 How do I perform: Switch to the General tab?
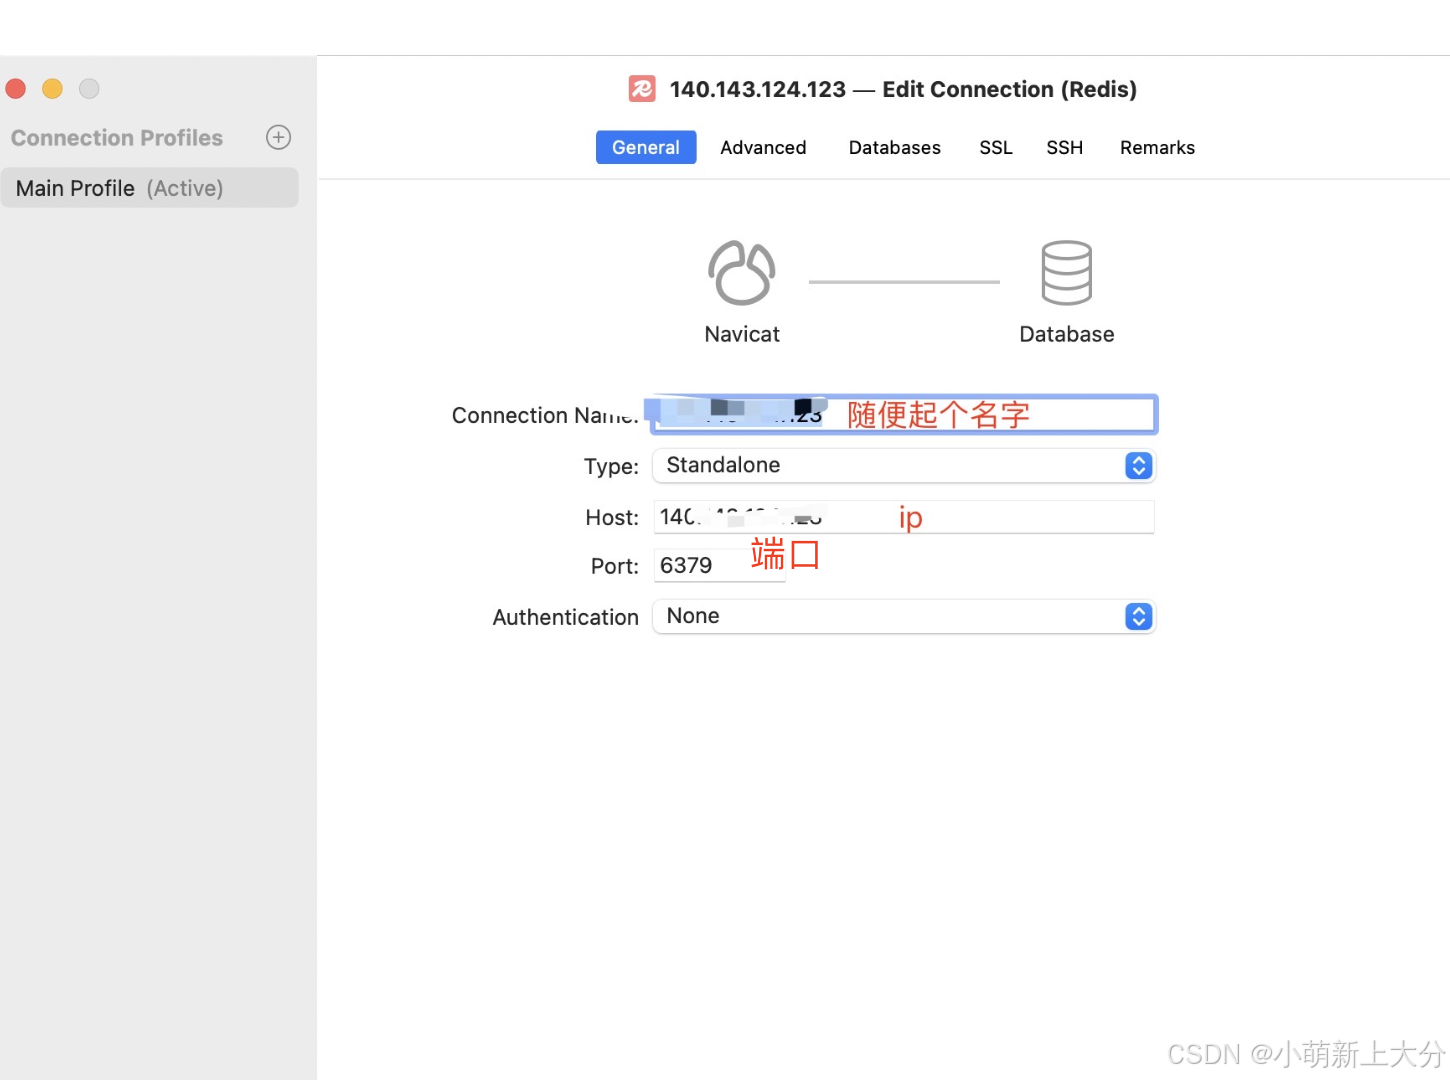point(646,147)
